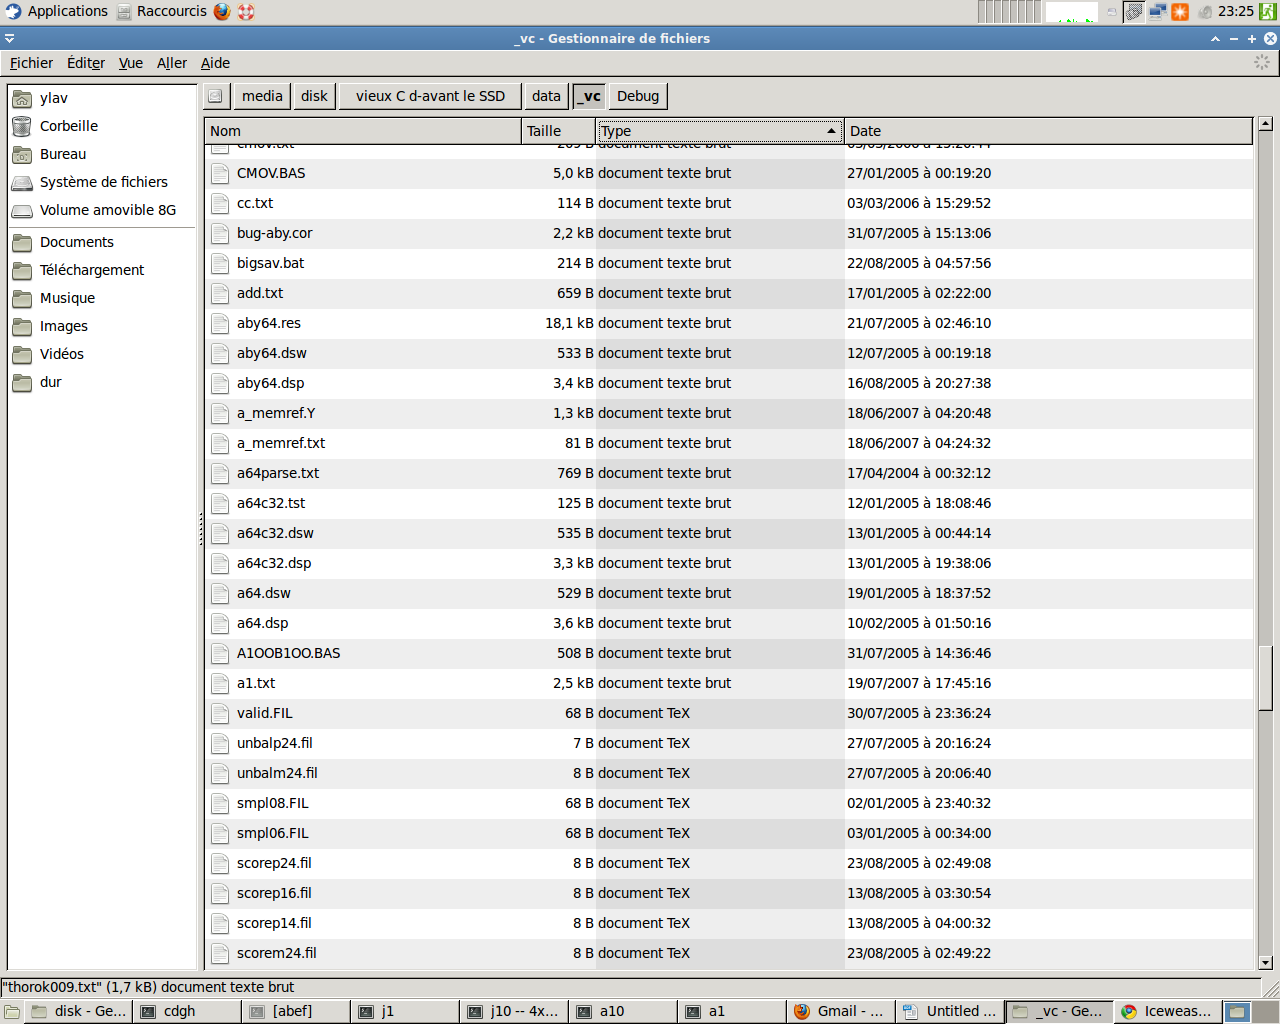This screenshot has width=1280, height=1024.
Task: Toggle the 'vieux C d-avant le SSD' path button
Action: (x=430, y=96)
